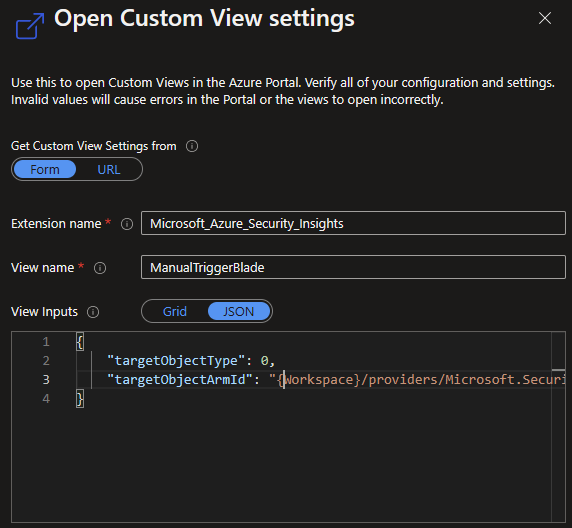Viewport: 572px width, 528px height.
Task: Close the Open Custom View settings panel
Action: [545, 18]
